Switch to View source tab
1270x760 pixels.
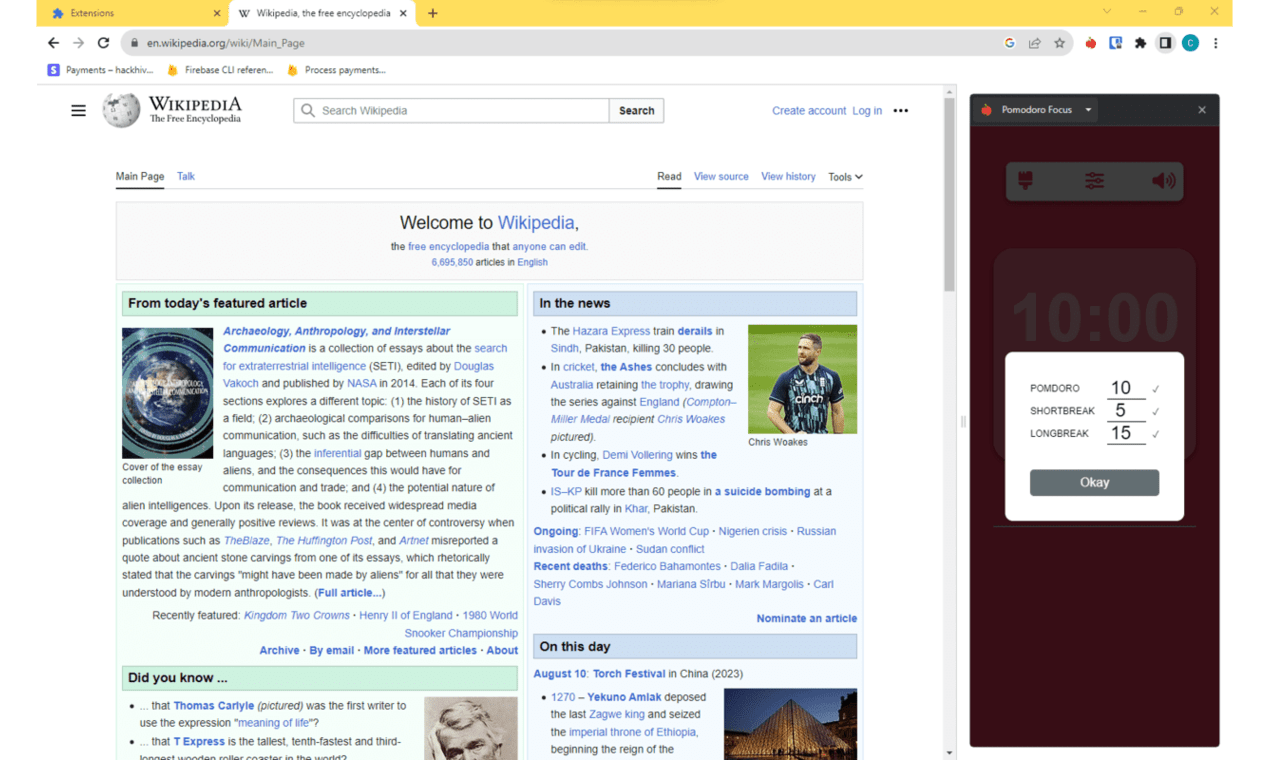(721, 176)
